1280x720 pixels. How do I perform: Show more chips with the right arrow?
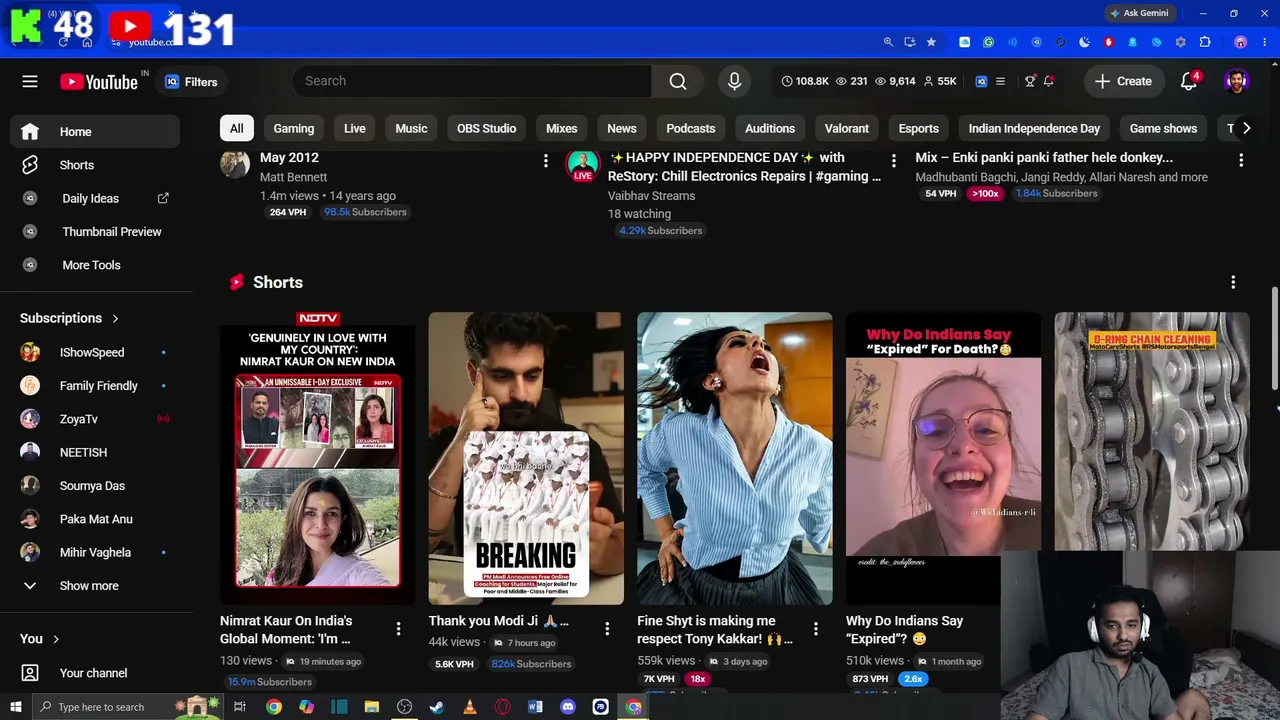point(1246,128)
